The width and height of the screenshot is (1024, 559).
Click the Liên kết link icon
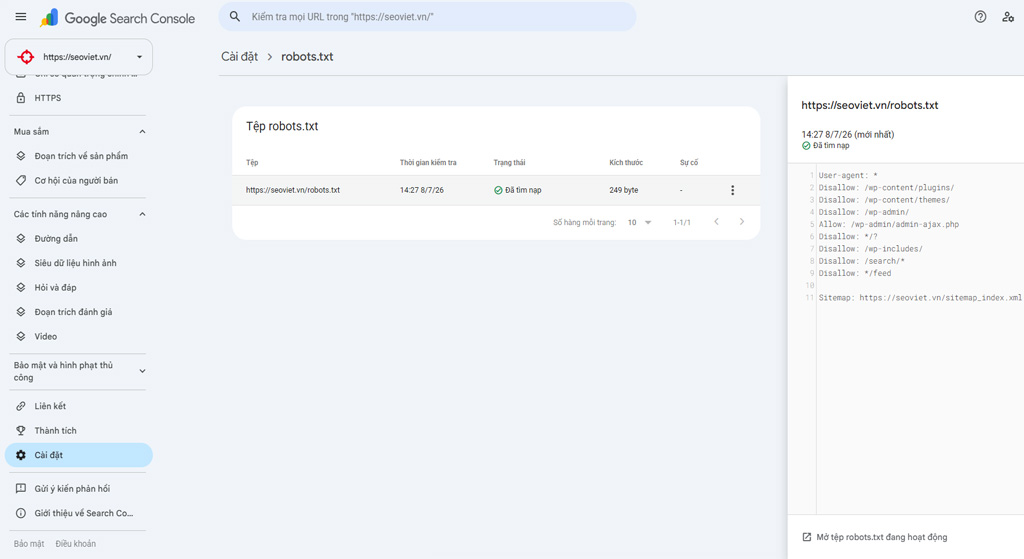(21, 406)
